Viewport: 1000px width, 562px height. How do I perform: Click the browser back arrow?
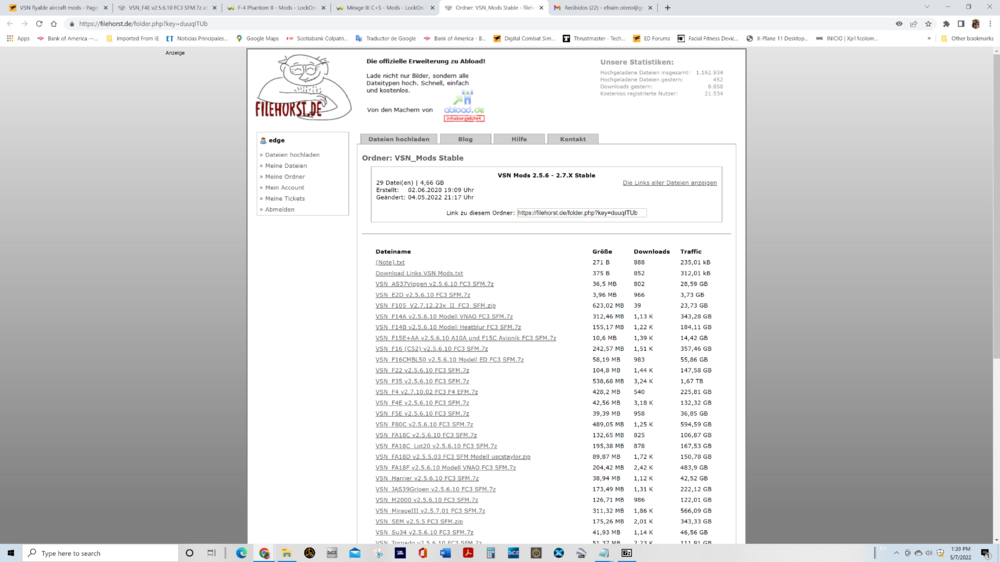pyautogui.click(x=10, y=24)
